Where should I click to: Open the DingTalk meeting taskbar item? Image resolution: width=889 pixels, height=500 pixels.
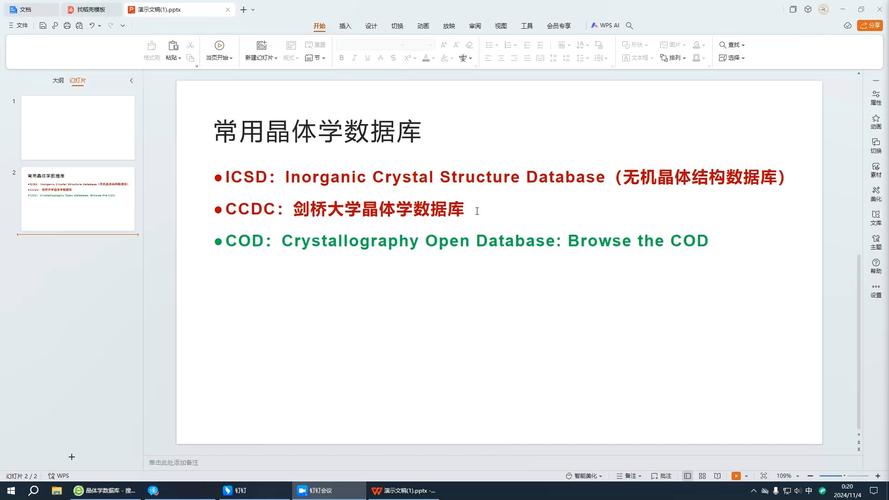[x=329, y=491]
